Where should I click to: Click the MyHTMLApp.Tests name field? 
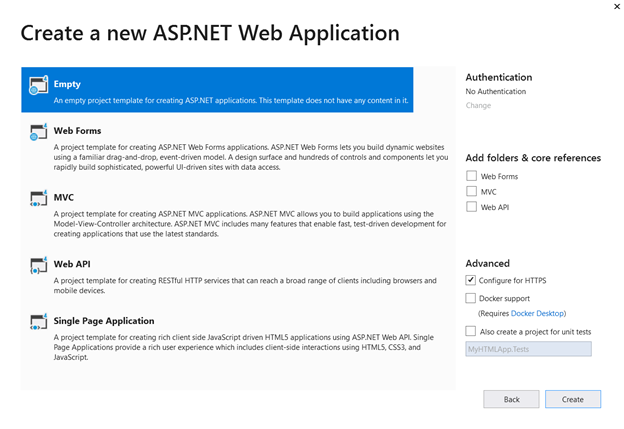click(528, 349)
